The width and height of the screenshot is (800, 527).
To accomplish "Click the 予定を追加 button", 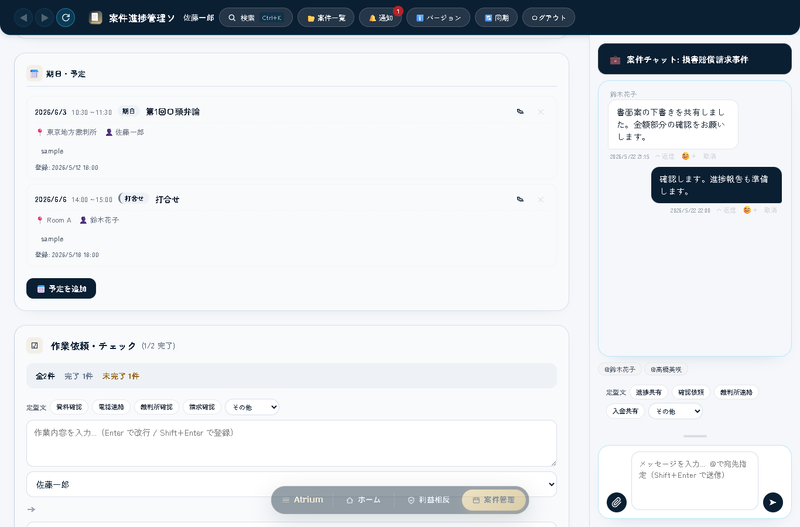I will (x=61, y=289).
